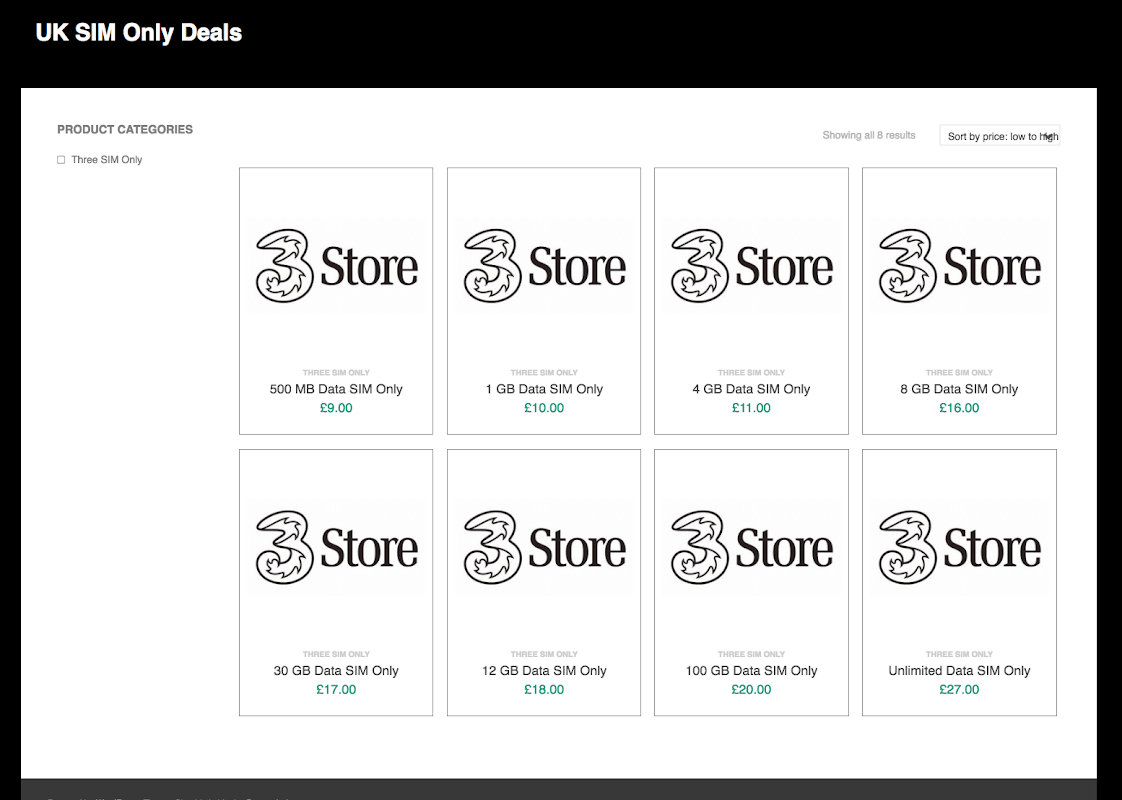Click the £17.00 price
Image resolution: width=1122 pixels, height=800 pixels.
(x=336, y=690)
